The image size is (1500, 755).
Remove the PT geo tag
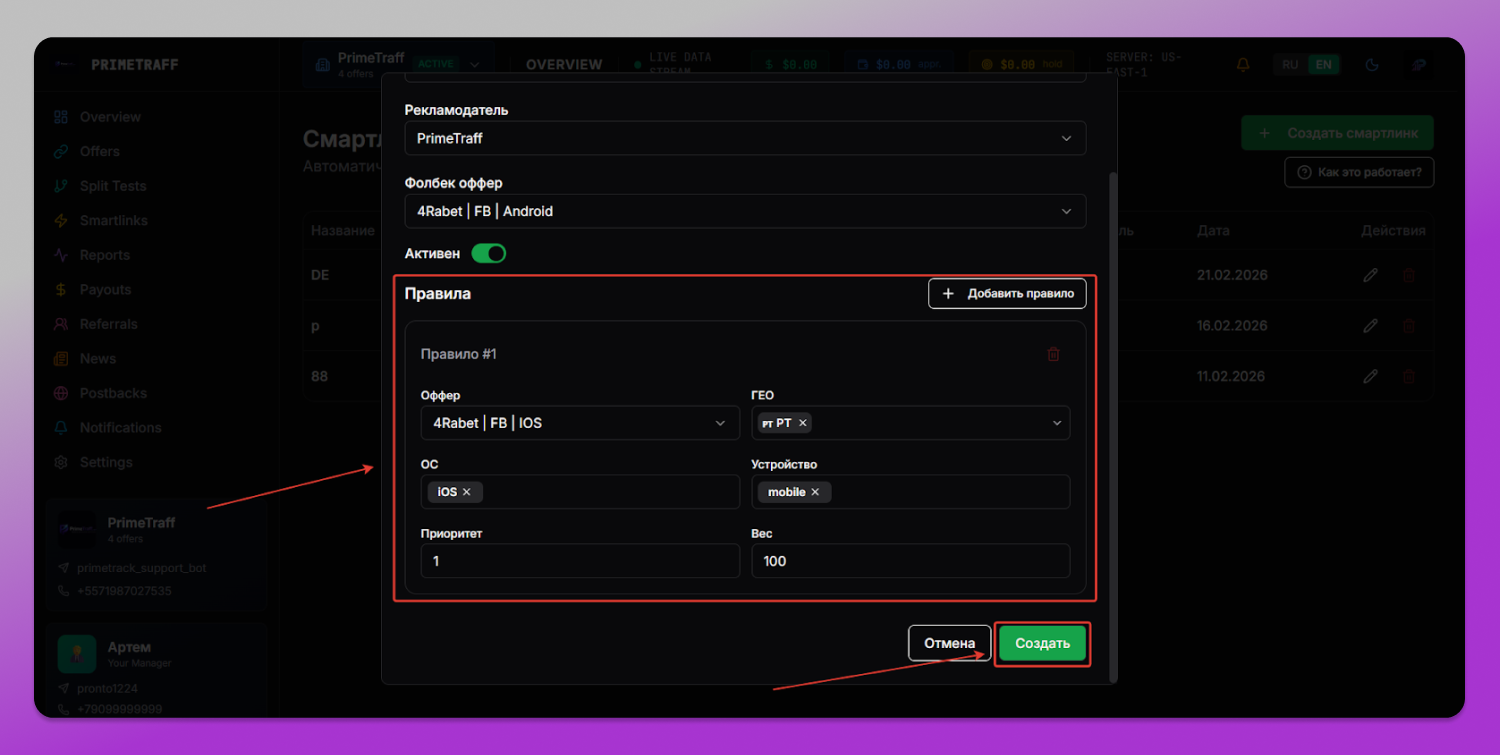[803, 423]
